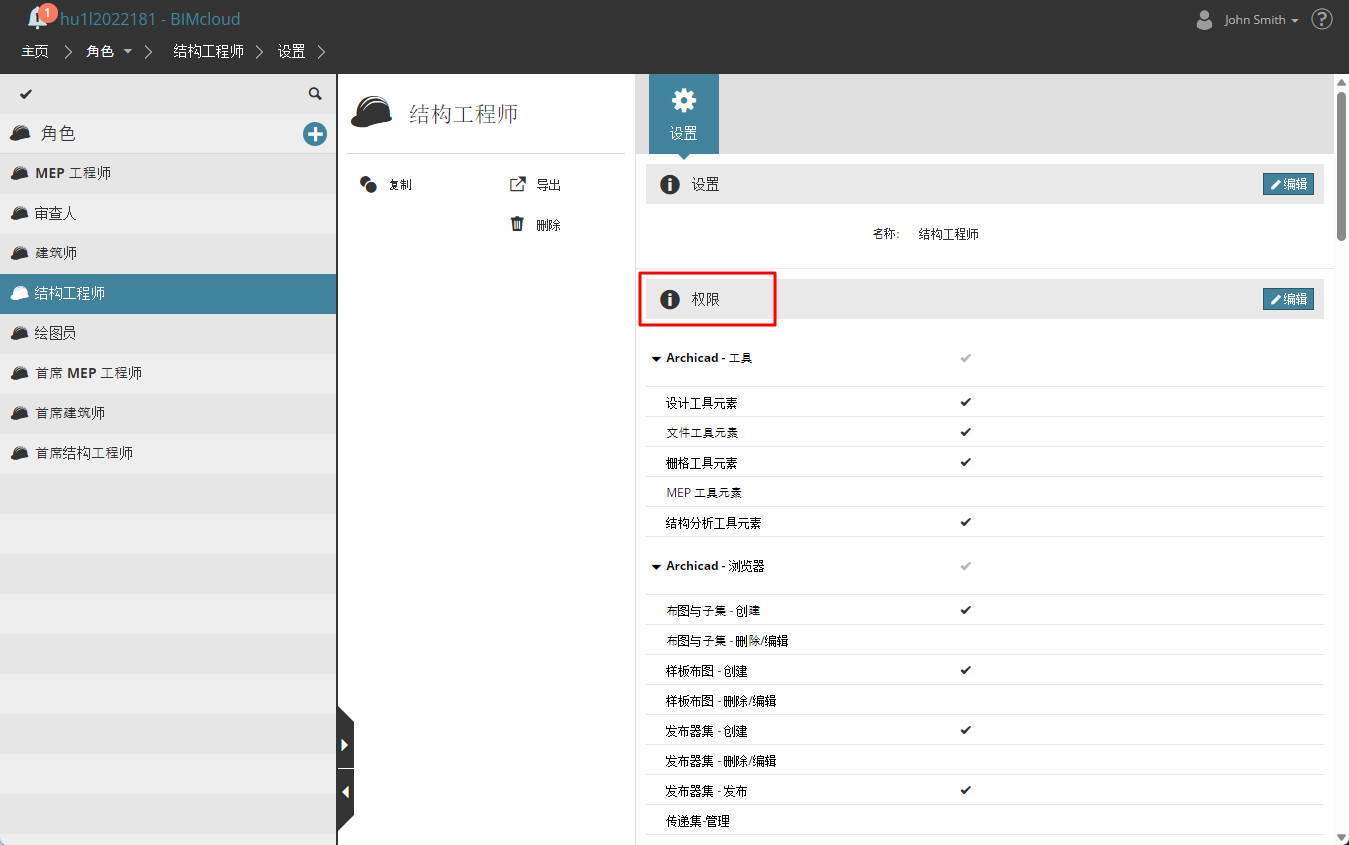Collapse the Archicad - 工具 permission group
The image size is (1349, 845).
tap(656, 358)
